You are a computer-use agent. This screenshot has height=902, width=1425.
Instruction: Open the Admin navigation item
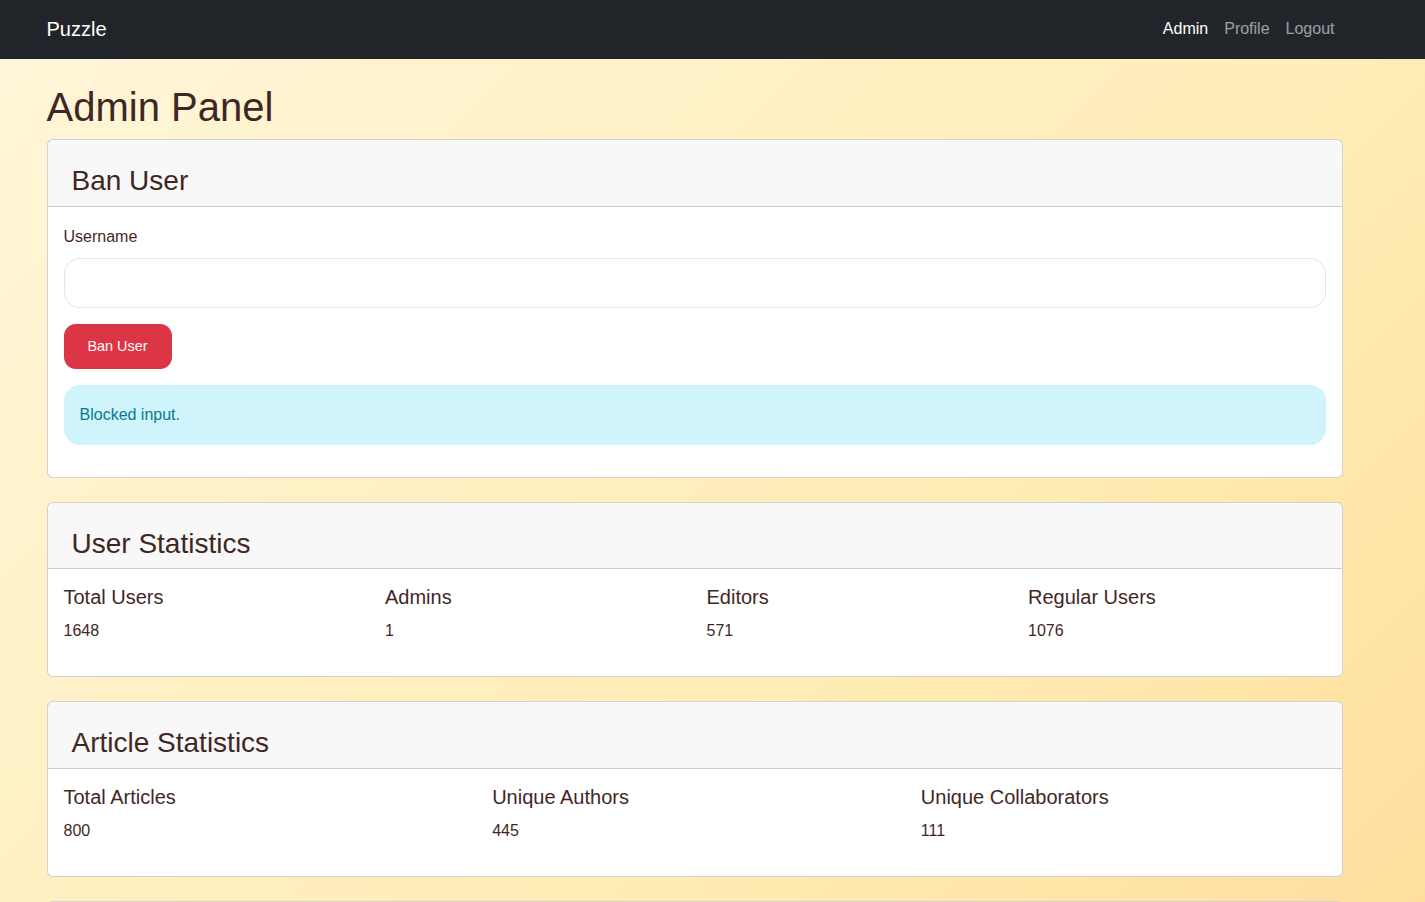point(1184,29)
